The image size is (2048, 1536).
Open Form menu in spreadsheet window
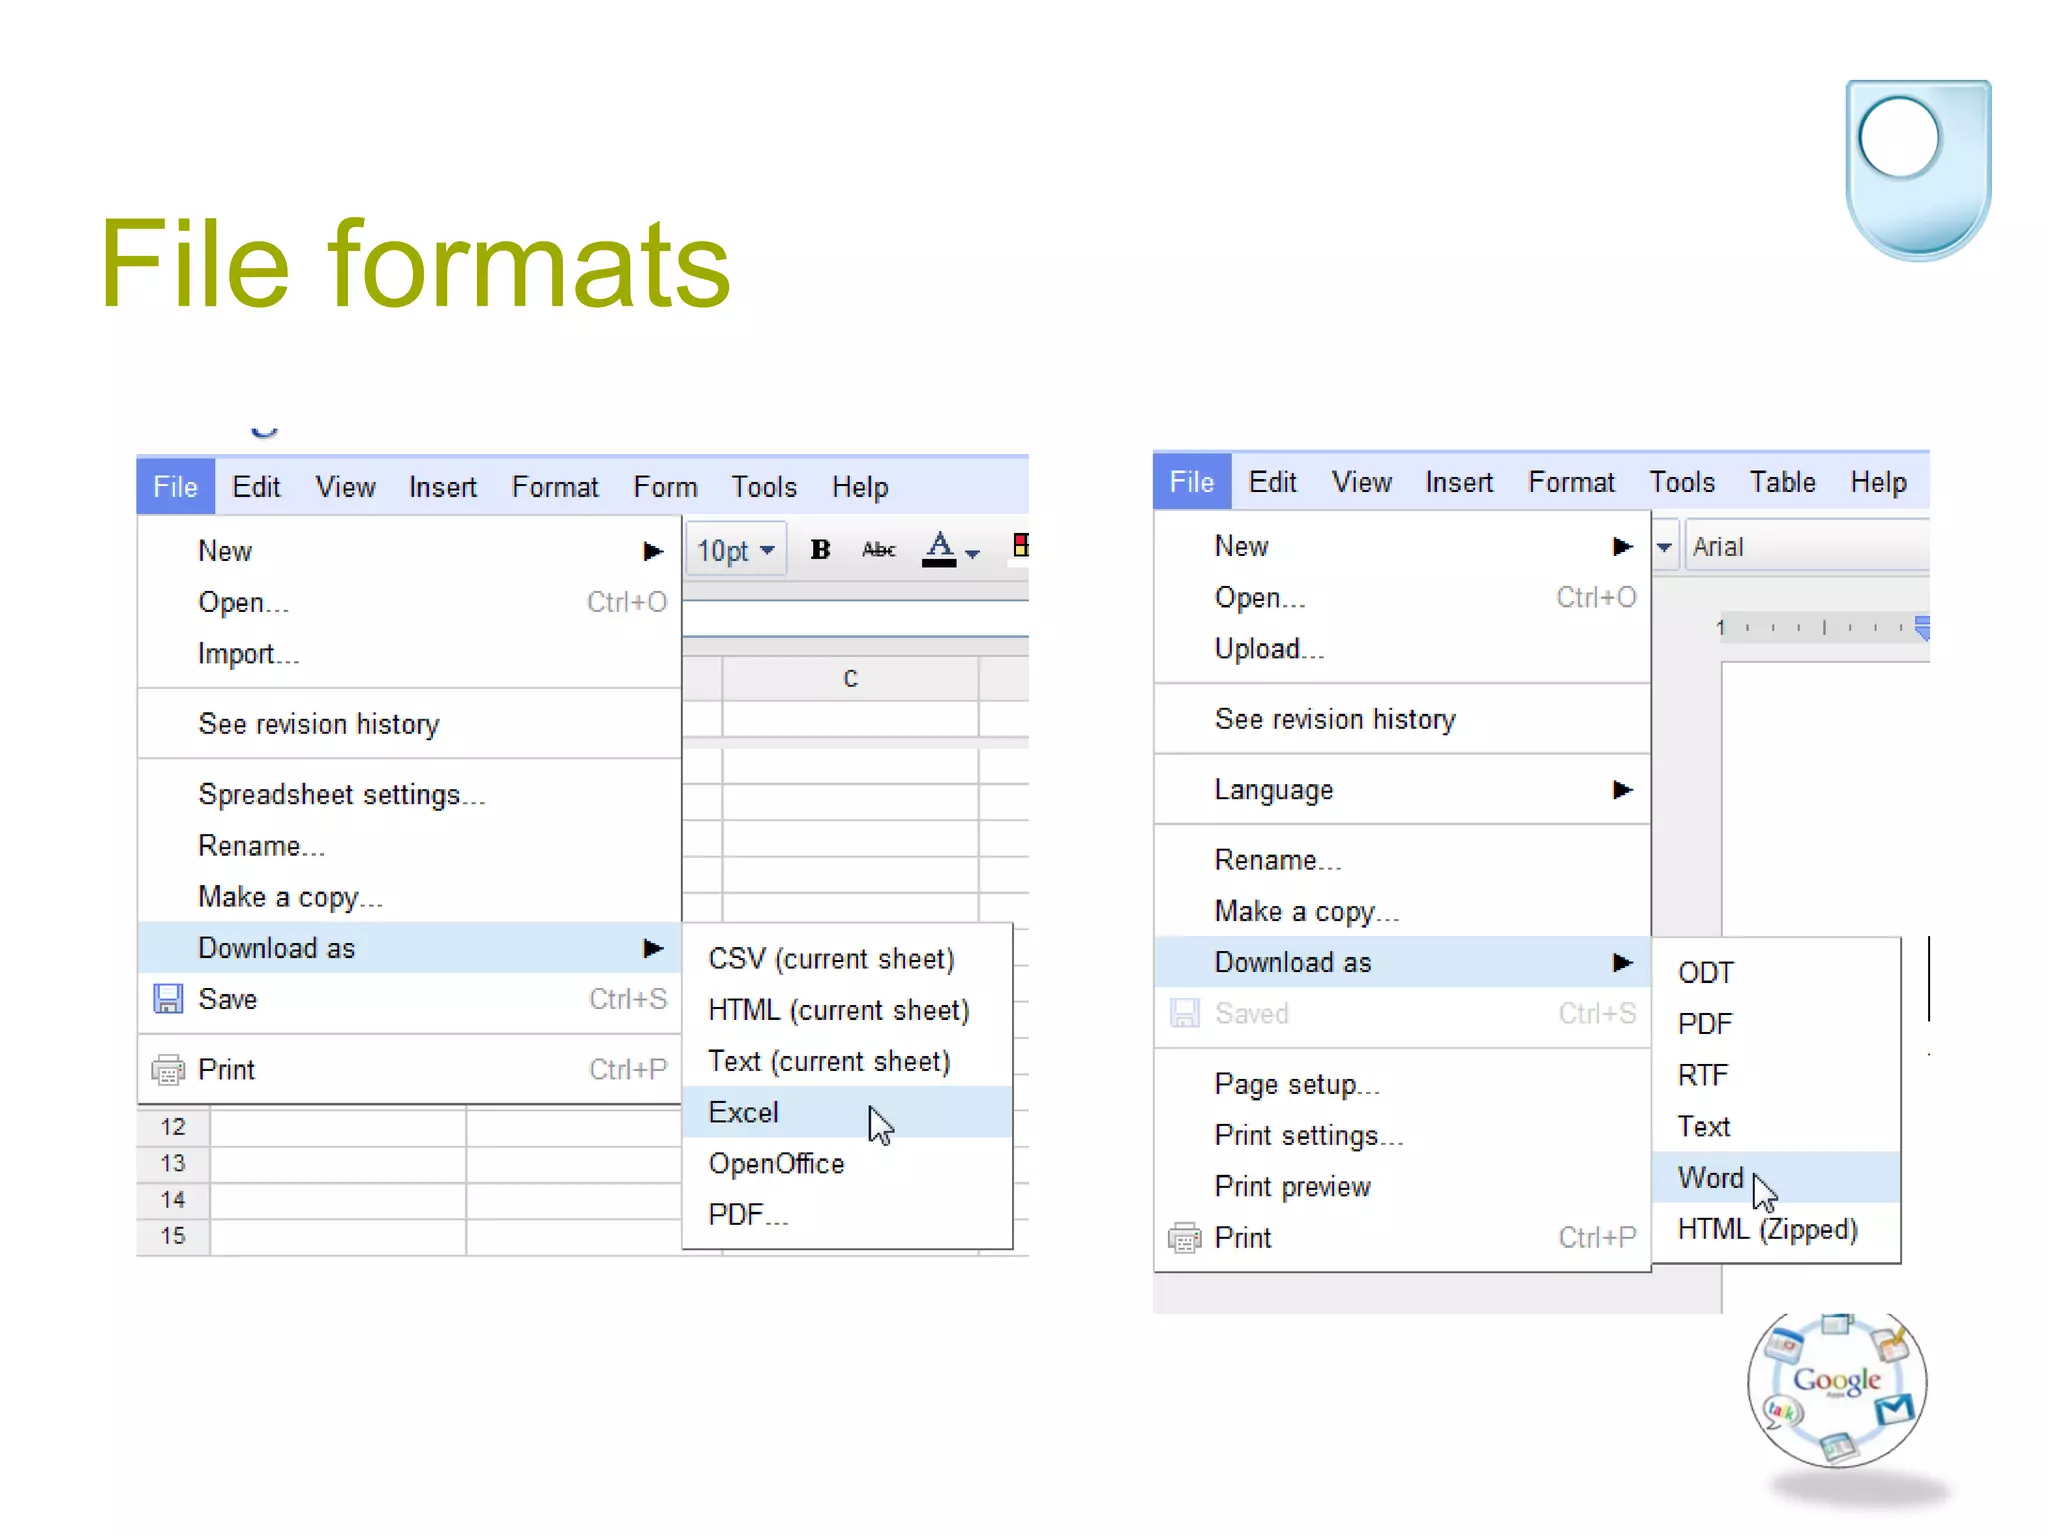(665, 487)
